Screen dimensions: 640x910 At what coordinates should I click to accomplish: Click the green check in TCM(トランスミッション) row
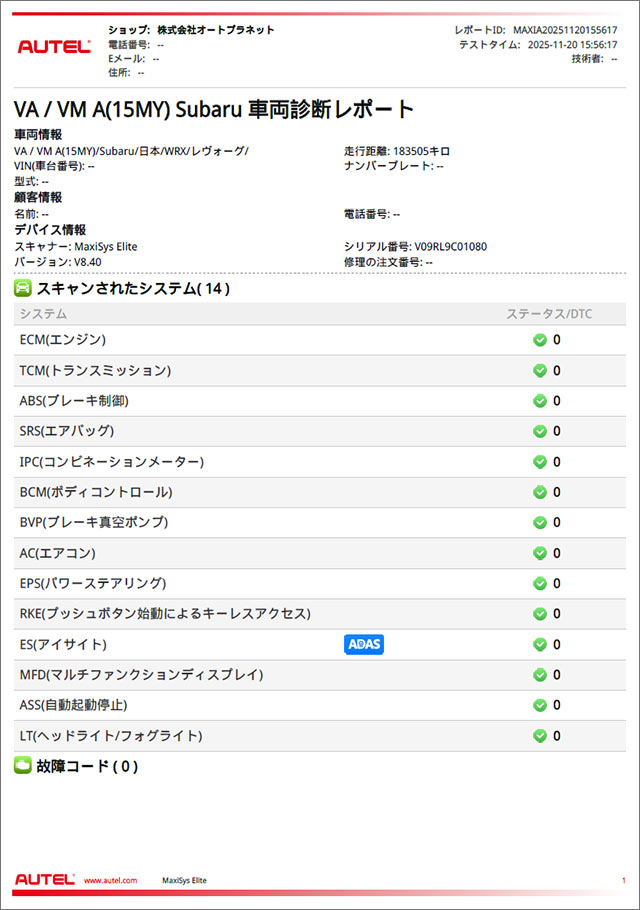click(x=540, y=370)
